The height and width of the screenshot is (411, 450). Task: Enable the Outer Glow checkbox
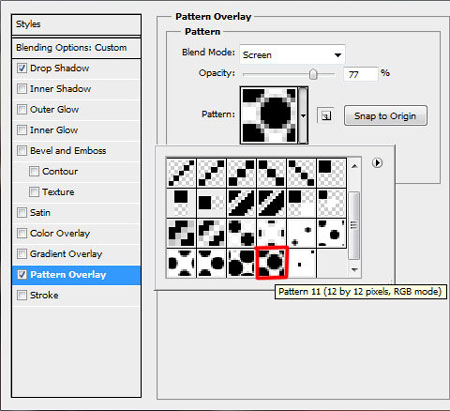point(22,109)
